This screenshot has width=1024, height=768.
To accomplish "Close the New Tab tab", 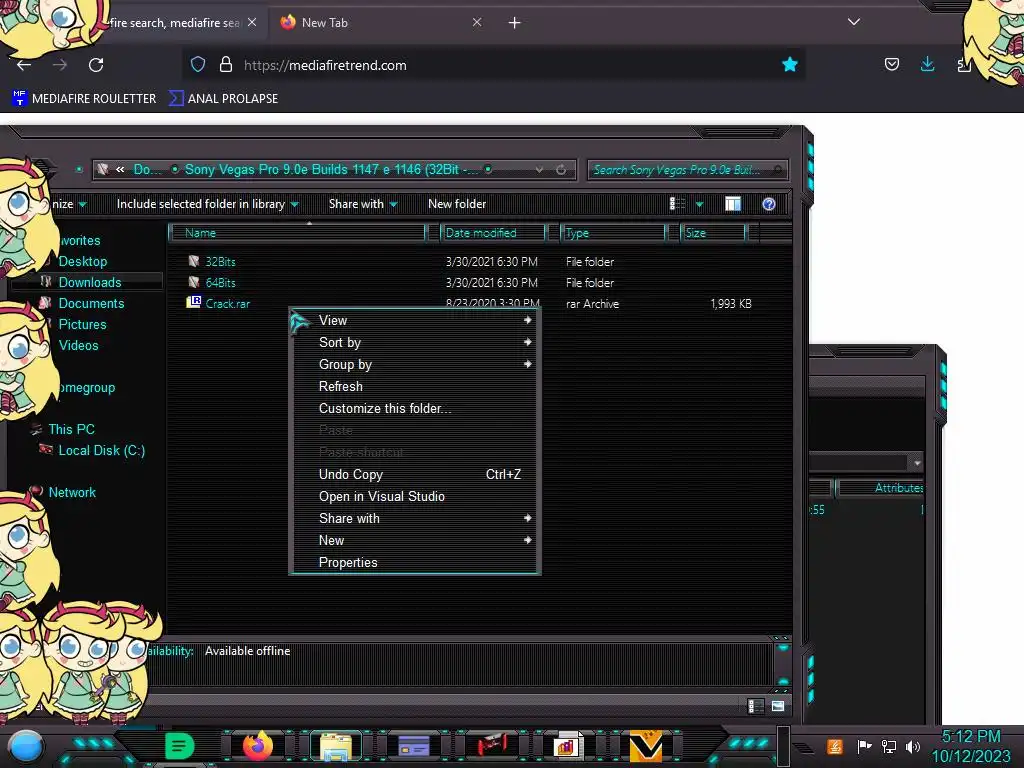I will pyautogui.click(x=477, y=22).
